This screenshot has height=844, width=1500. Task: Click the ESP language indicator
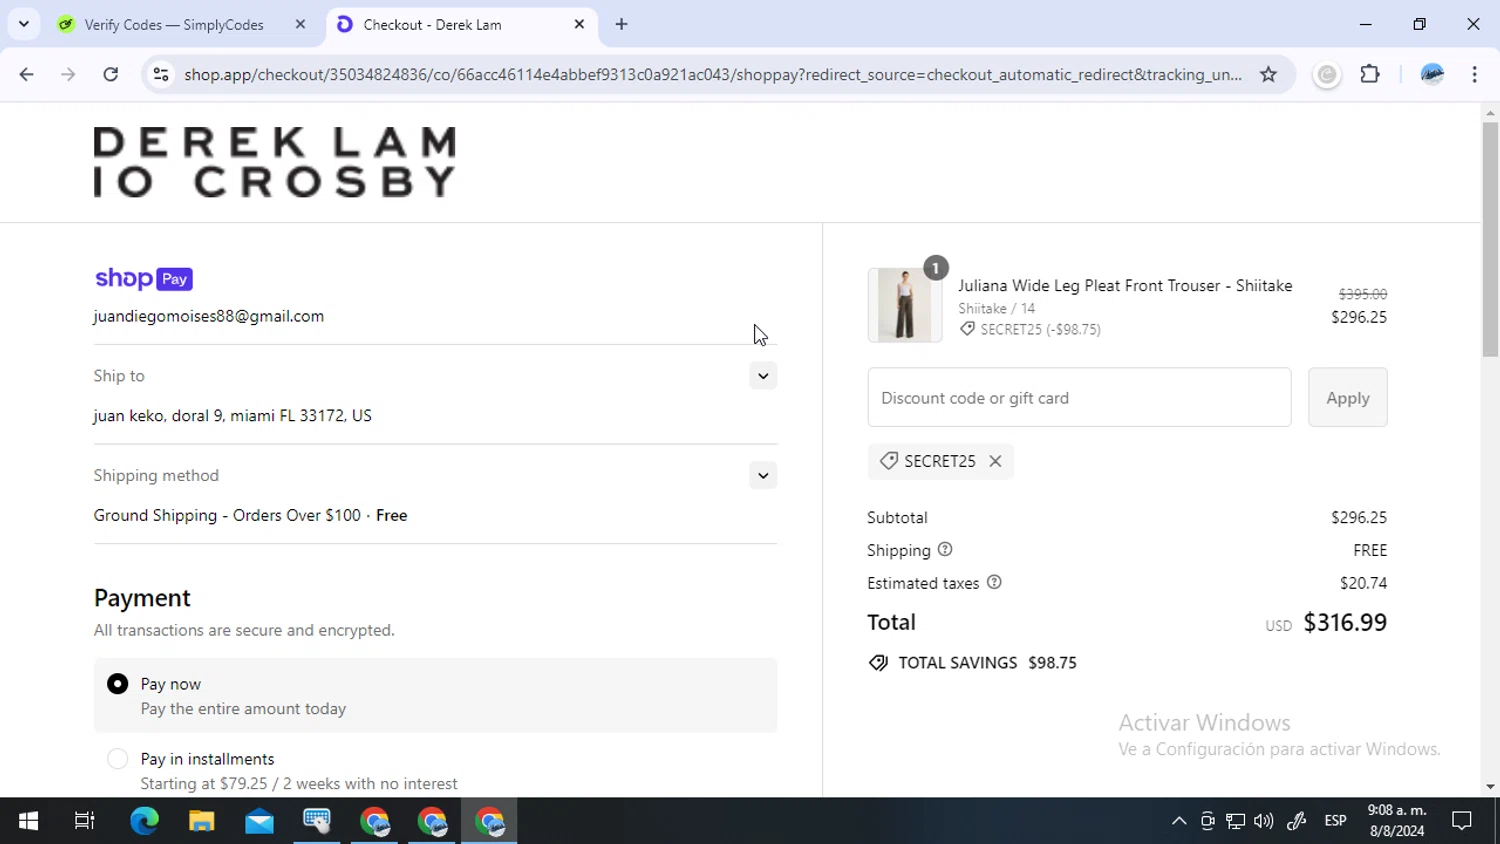[x=1335, y=821]
